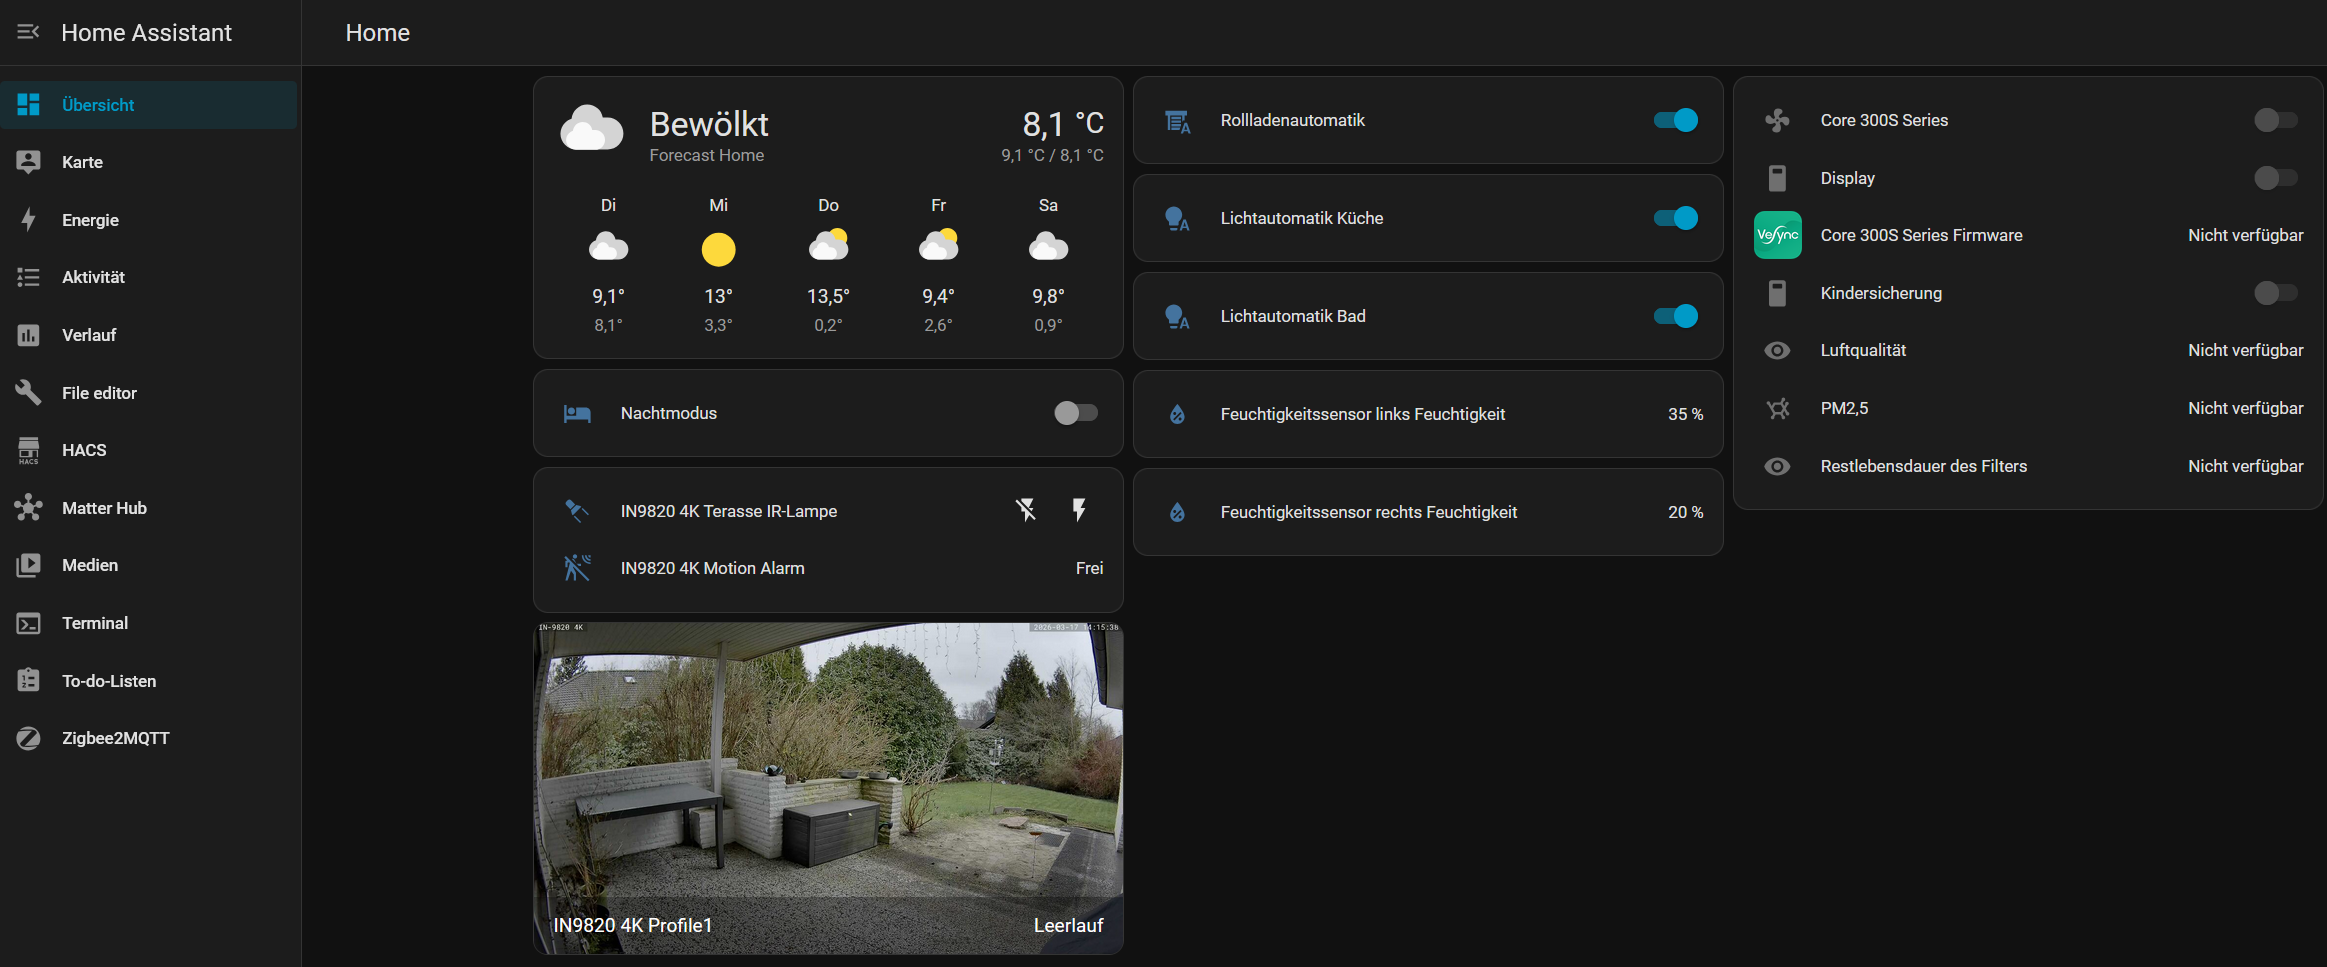Open the Verlauf history page

[149, 335]
